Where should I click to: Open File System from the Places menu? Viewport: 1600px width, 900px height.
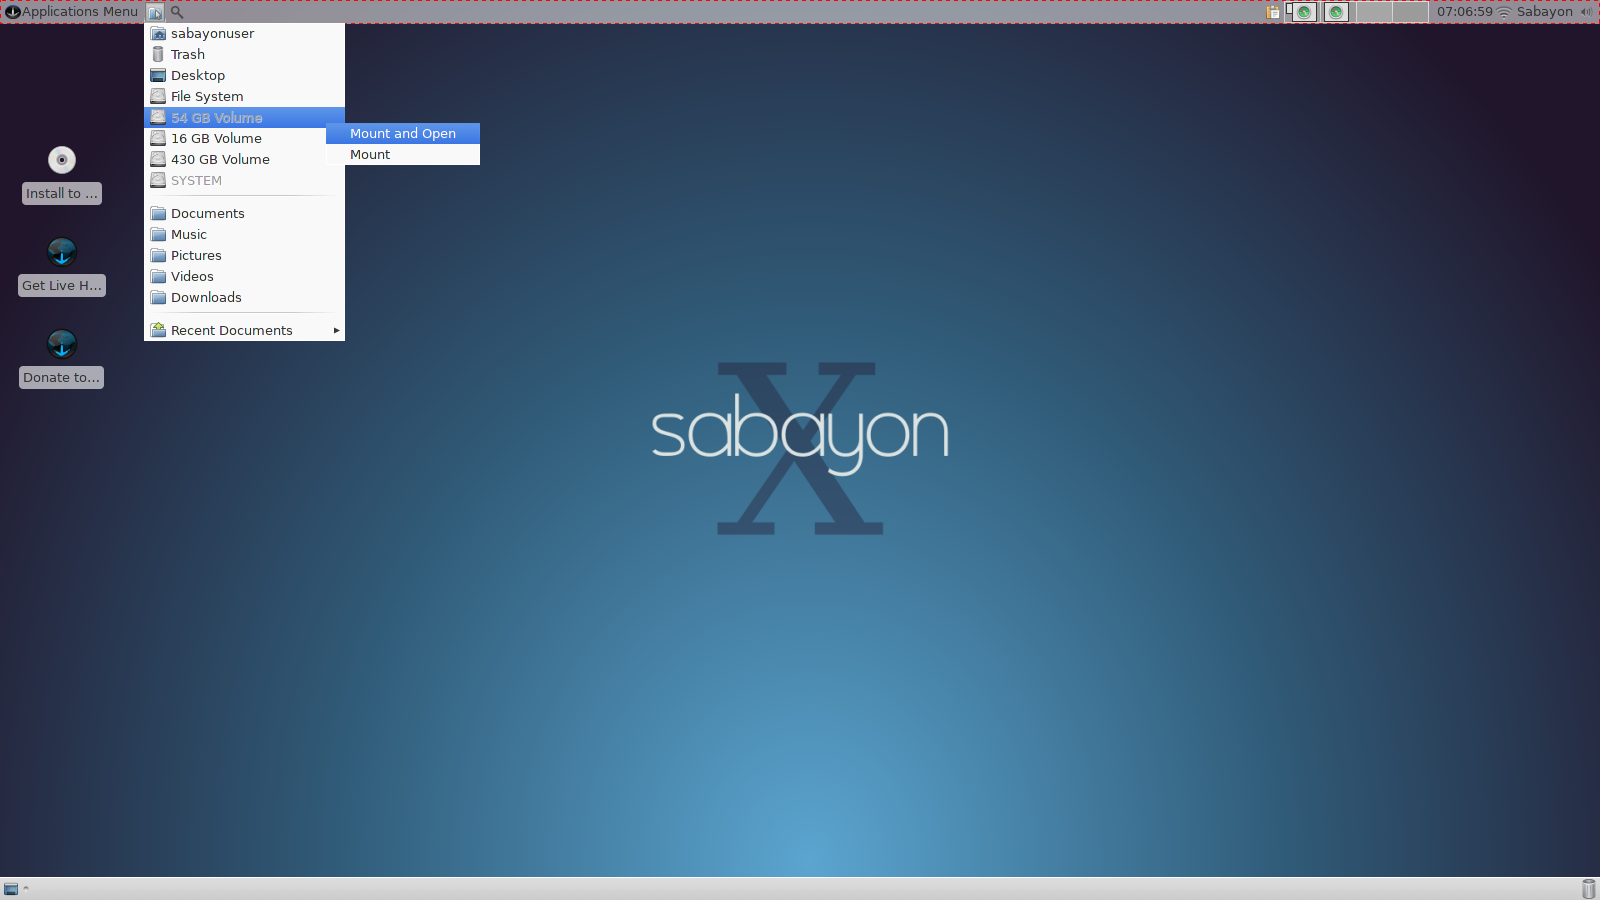tap(244, 96)
